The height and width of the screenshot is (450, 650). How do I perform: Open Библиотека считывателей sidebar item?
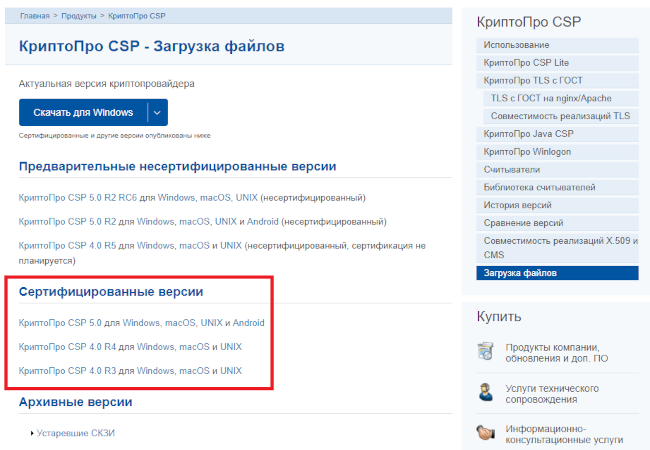point(557,187)
